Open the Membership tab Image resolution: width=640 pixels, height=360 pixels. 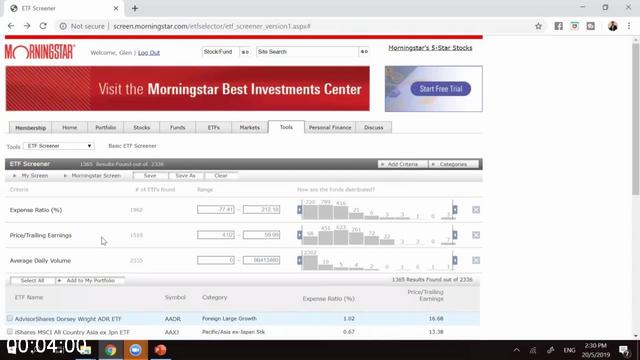pos(31,128)
